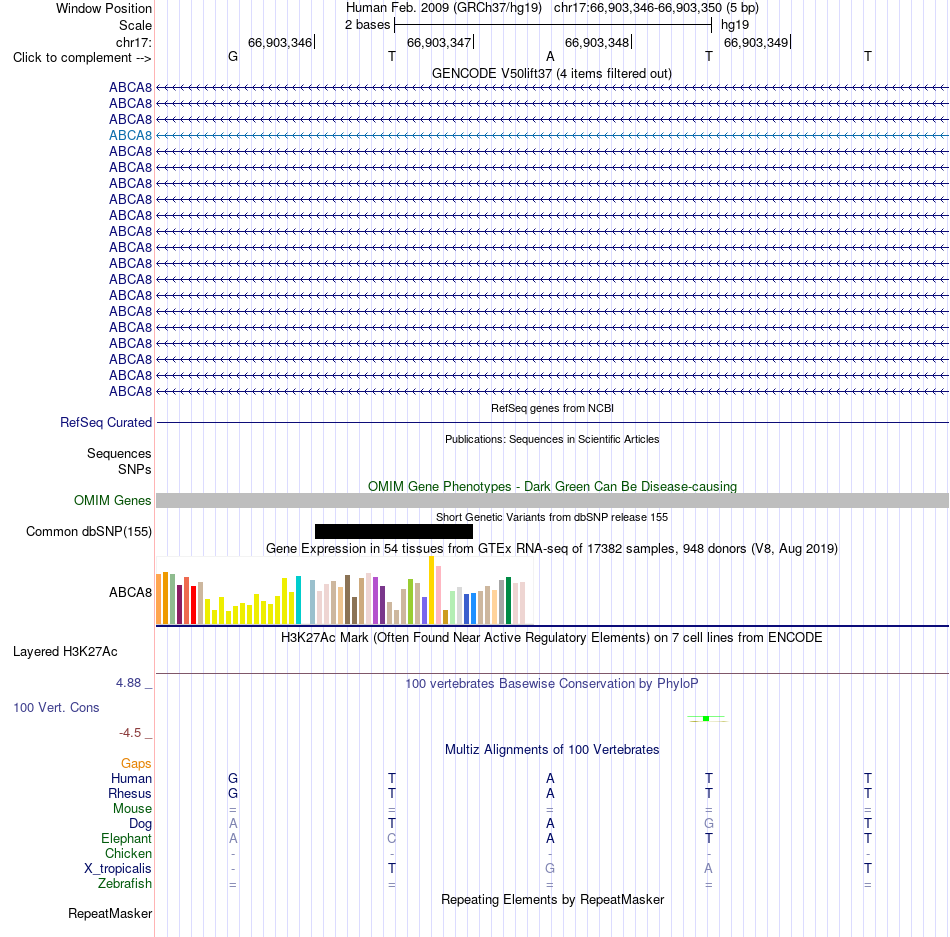Open H3K27Ac Mark ENCODE track title

tap(552, 637)
